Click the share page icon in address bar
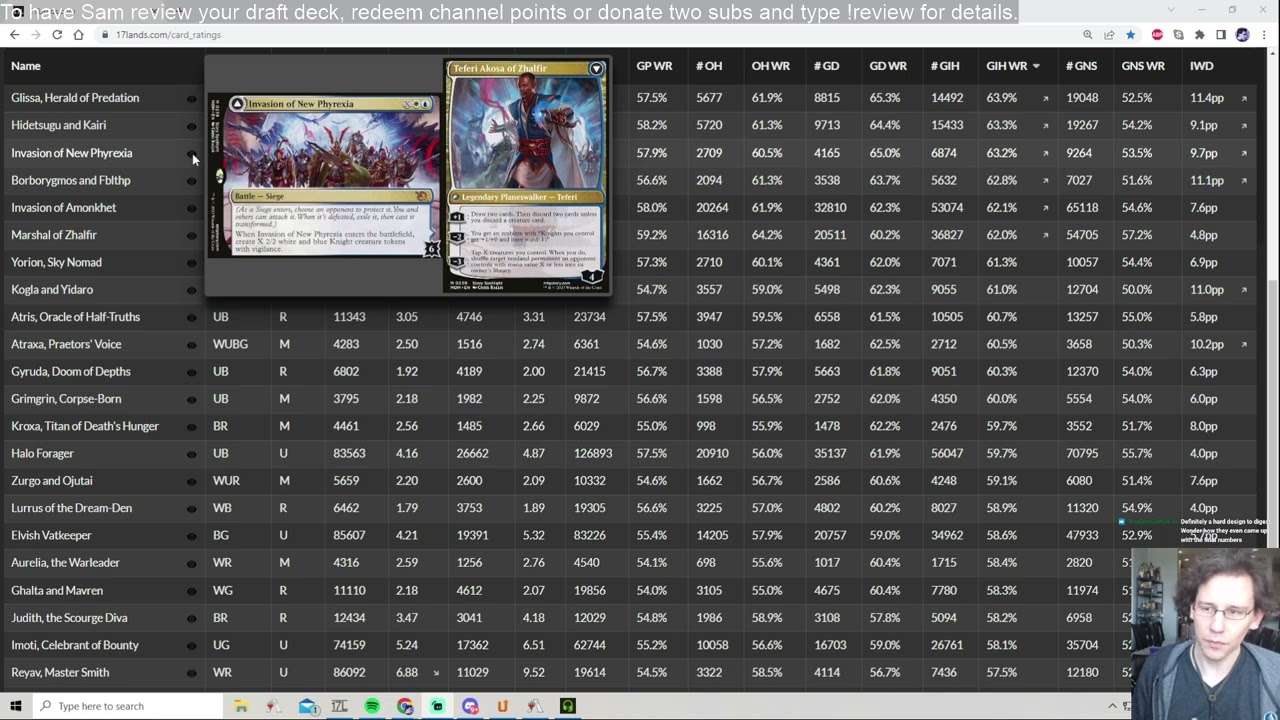 point(1109,35)
